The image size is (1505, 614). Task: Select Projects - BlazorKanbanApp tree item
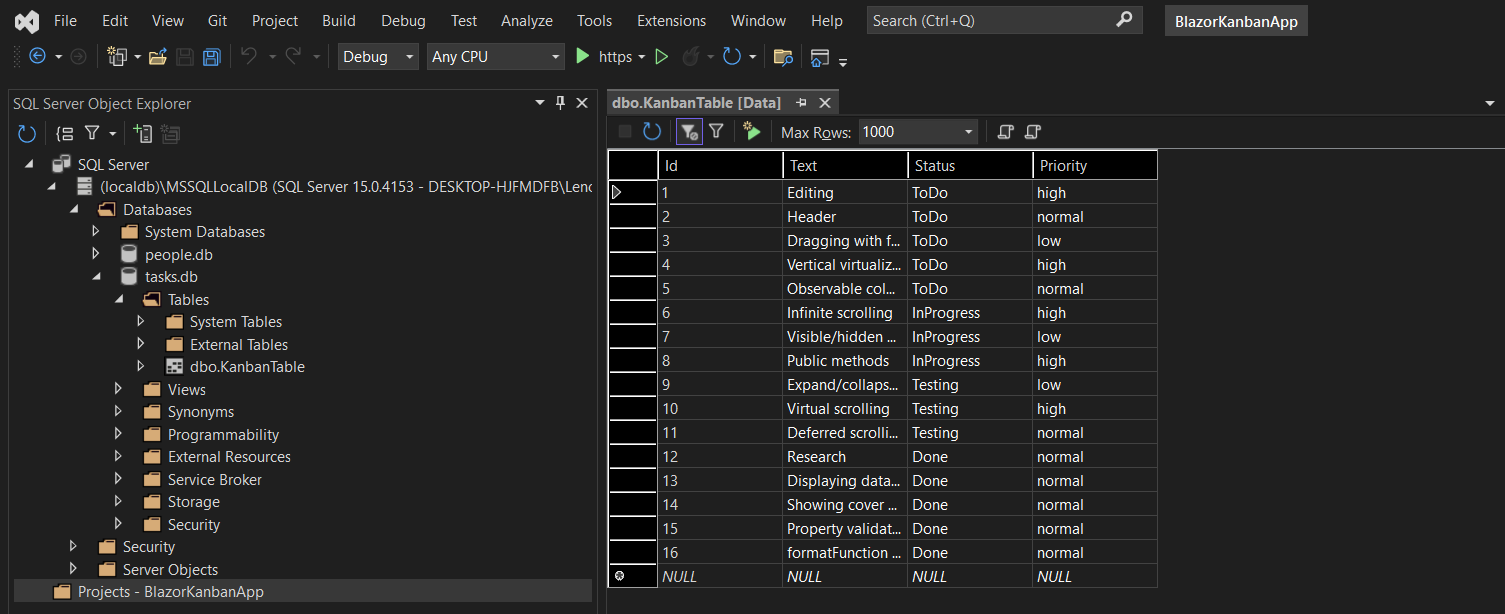(x=171, y=591)
